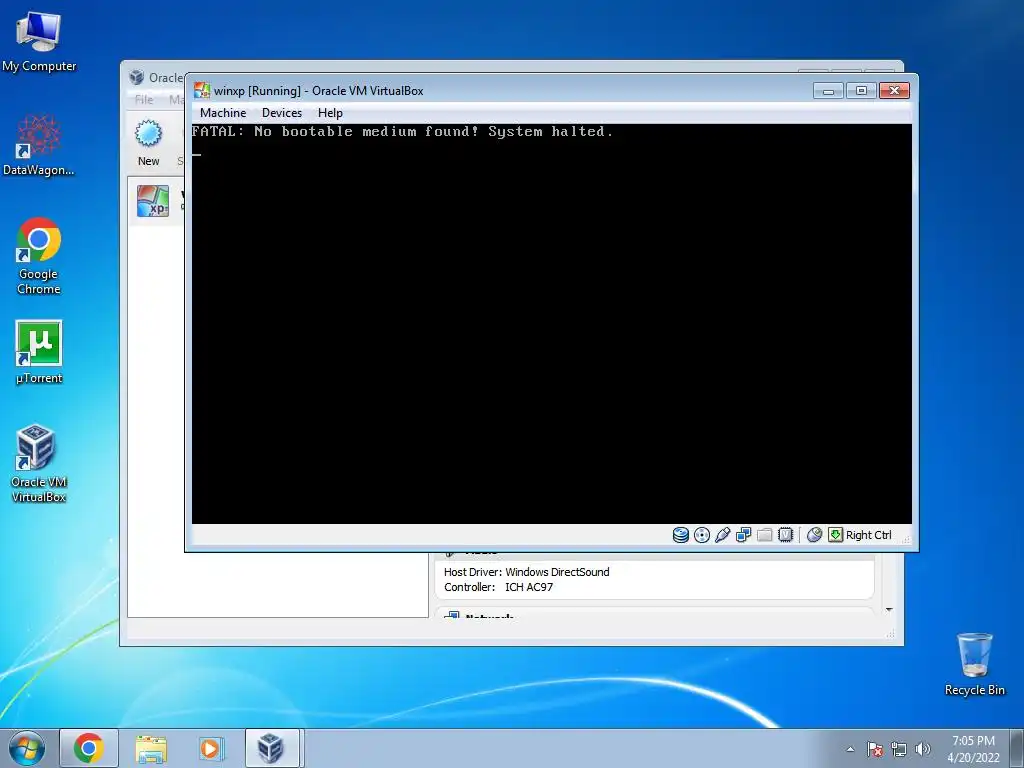Click the Action Center flag tray icon

875,749
